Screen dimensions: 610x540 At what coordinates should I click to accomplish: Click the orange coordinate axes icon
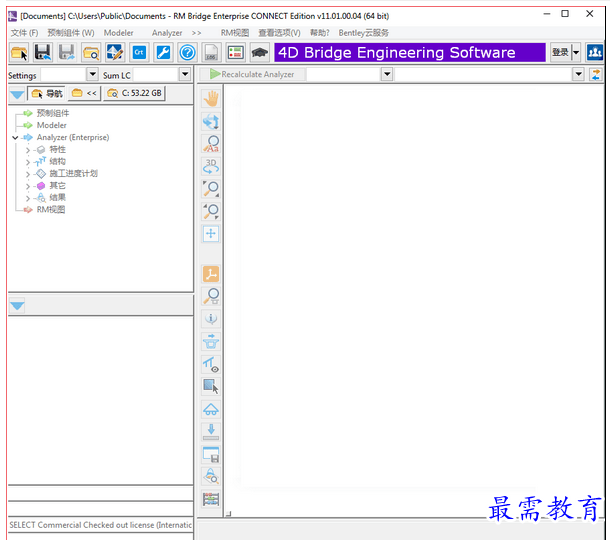(211, 274)
